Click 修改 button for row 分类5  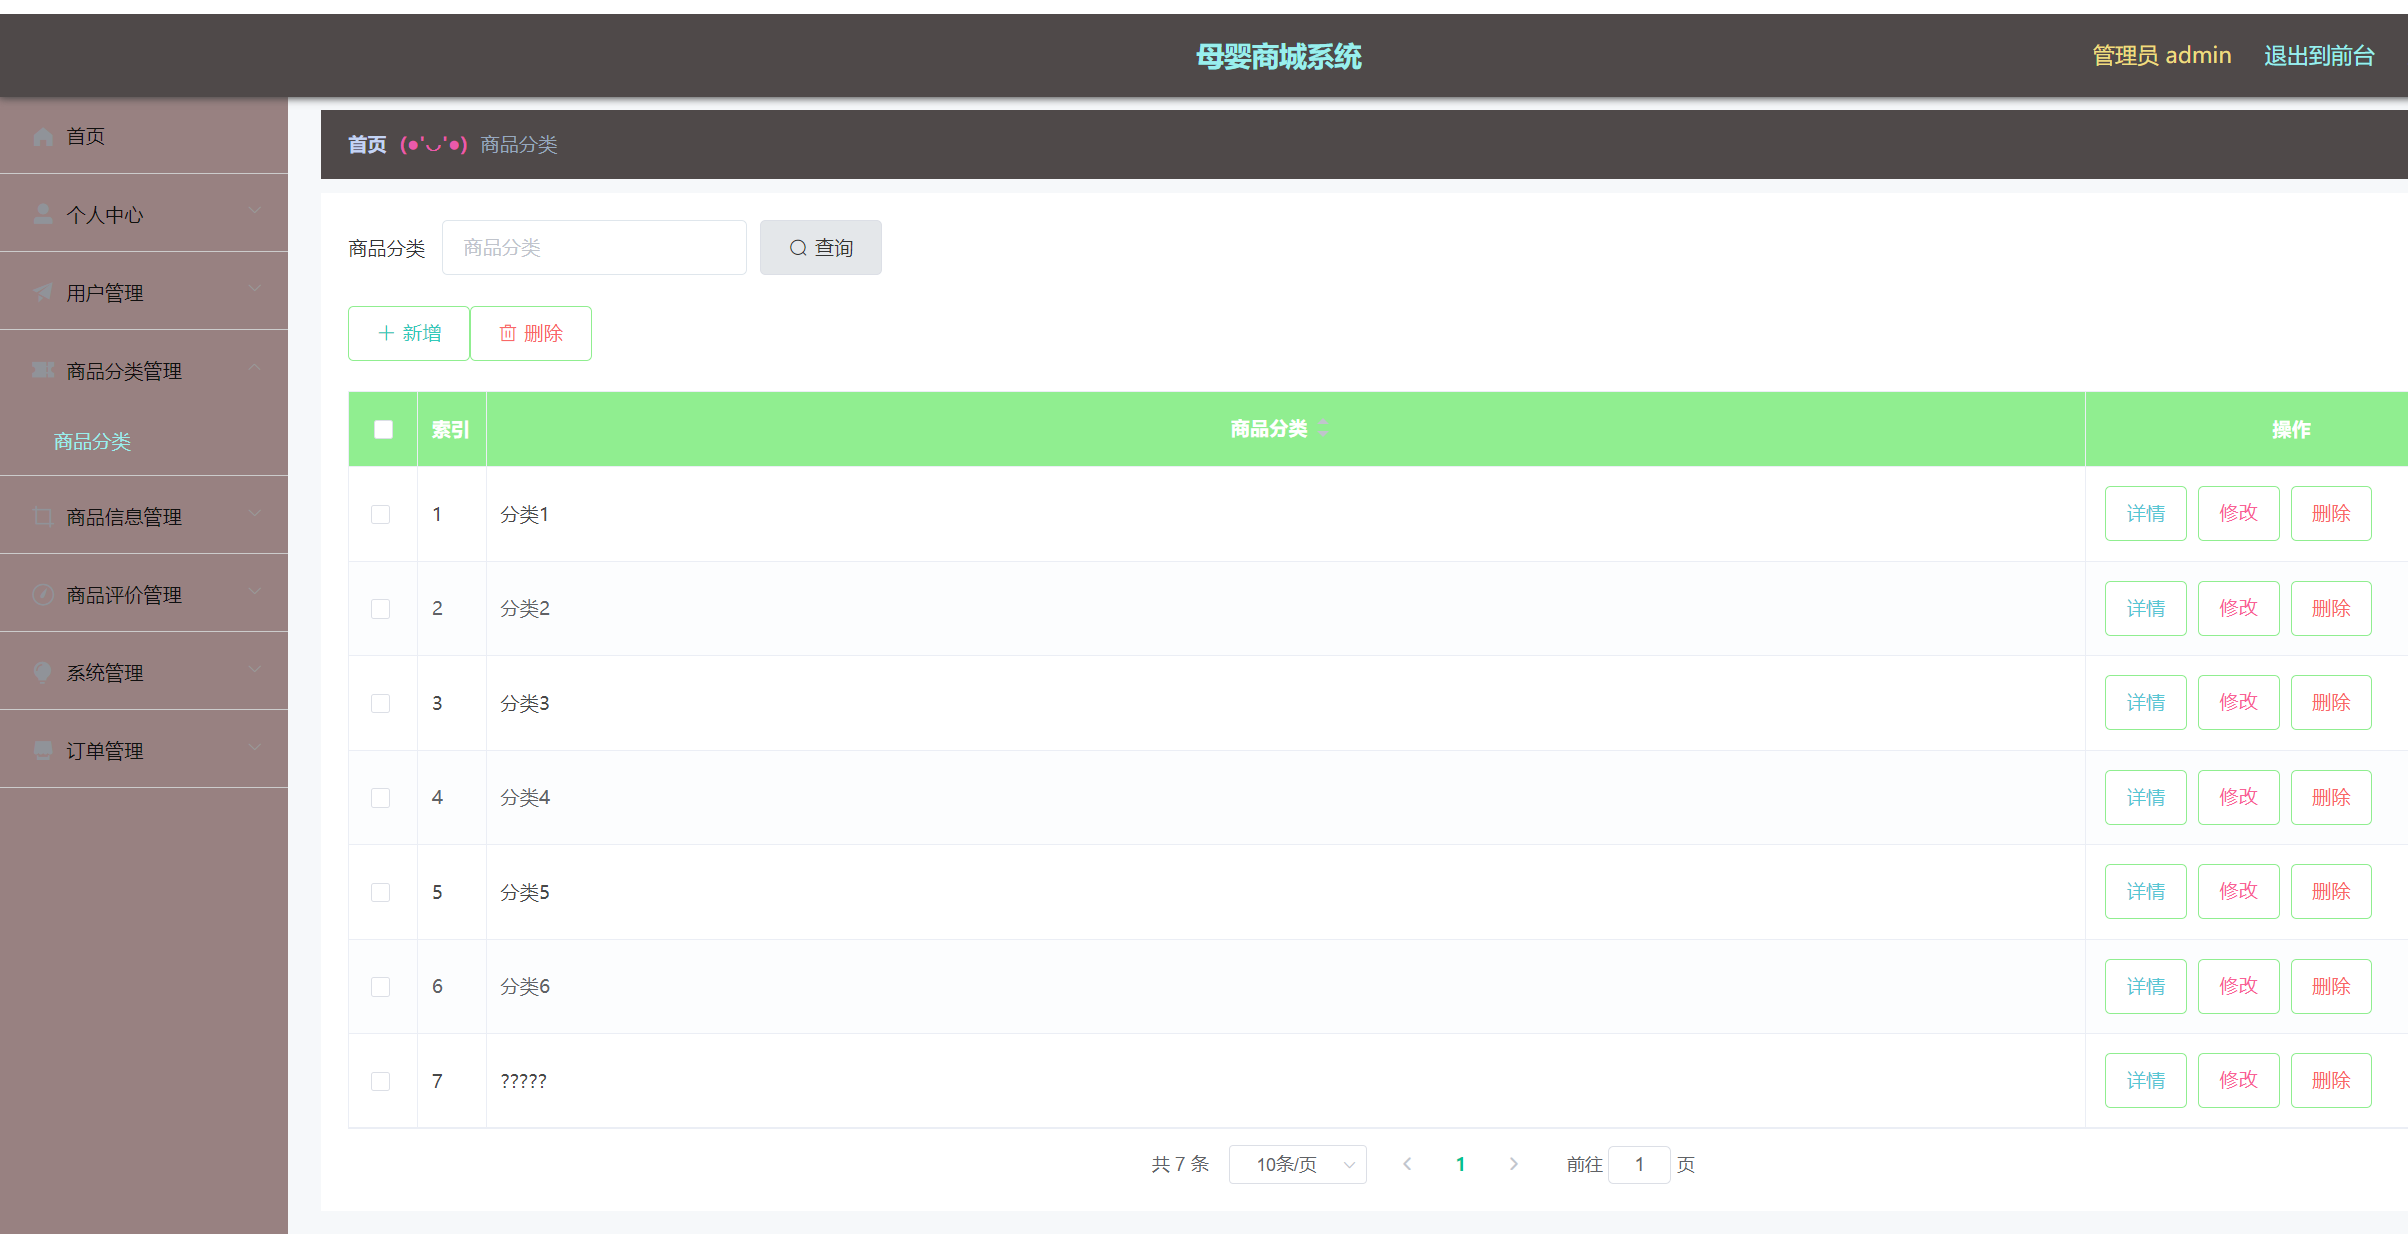coord(2238,891)
